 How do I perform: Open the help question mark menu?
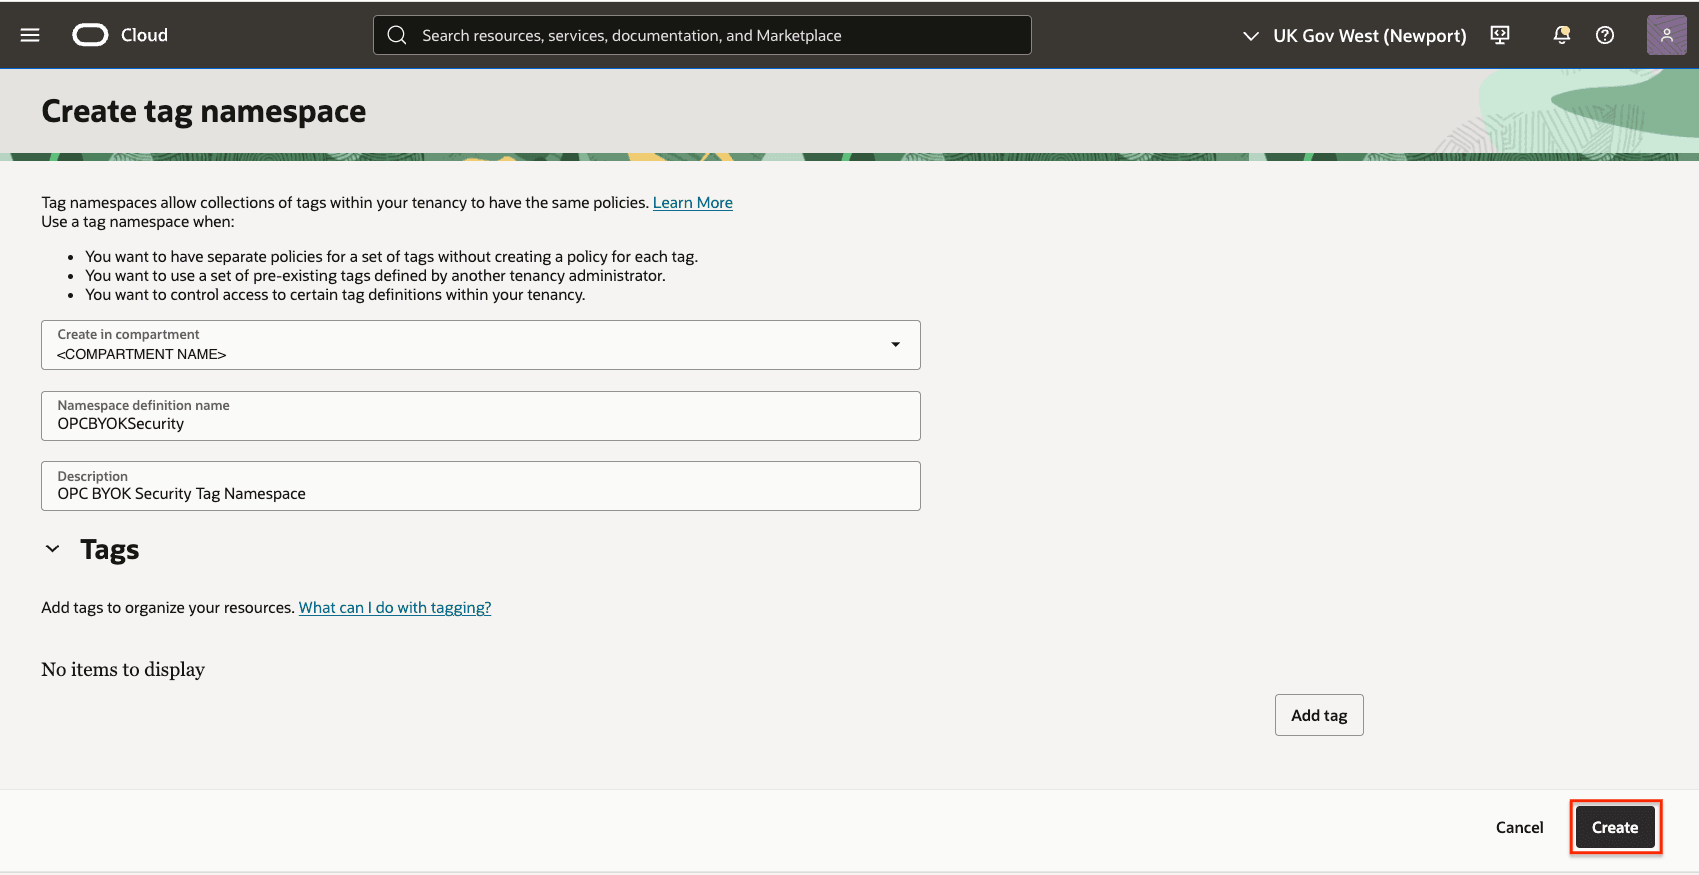pos(1605,35)
